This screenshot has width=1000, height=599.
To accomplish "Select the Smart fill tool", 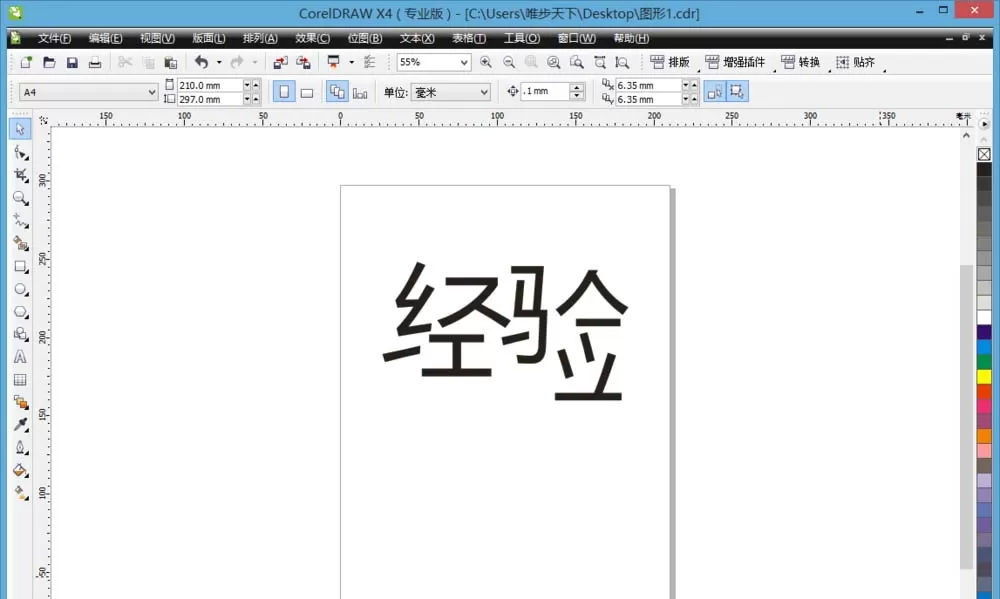I will click(x=20, y=243).
